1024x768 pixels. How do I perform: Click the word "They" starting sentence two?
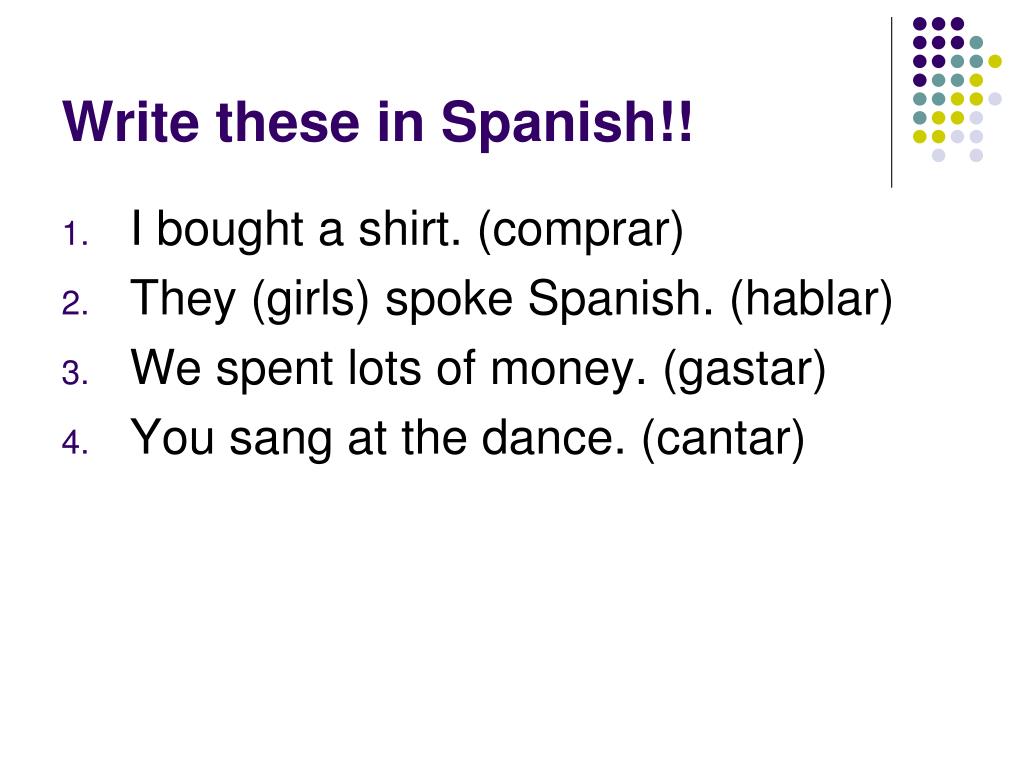pyautogui.click(x=183, y=300)
